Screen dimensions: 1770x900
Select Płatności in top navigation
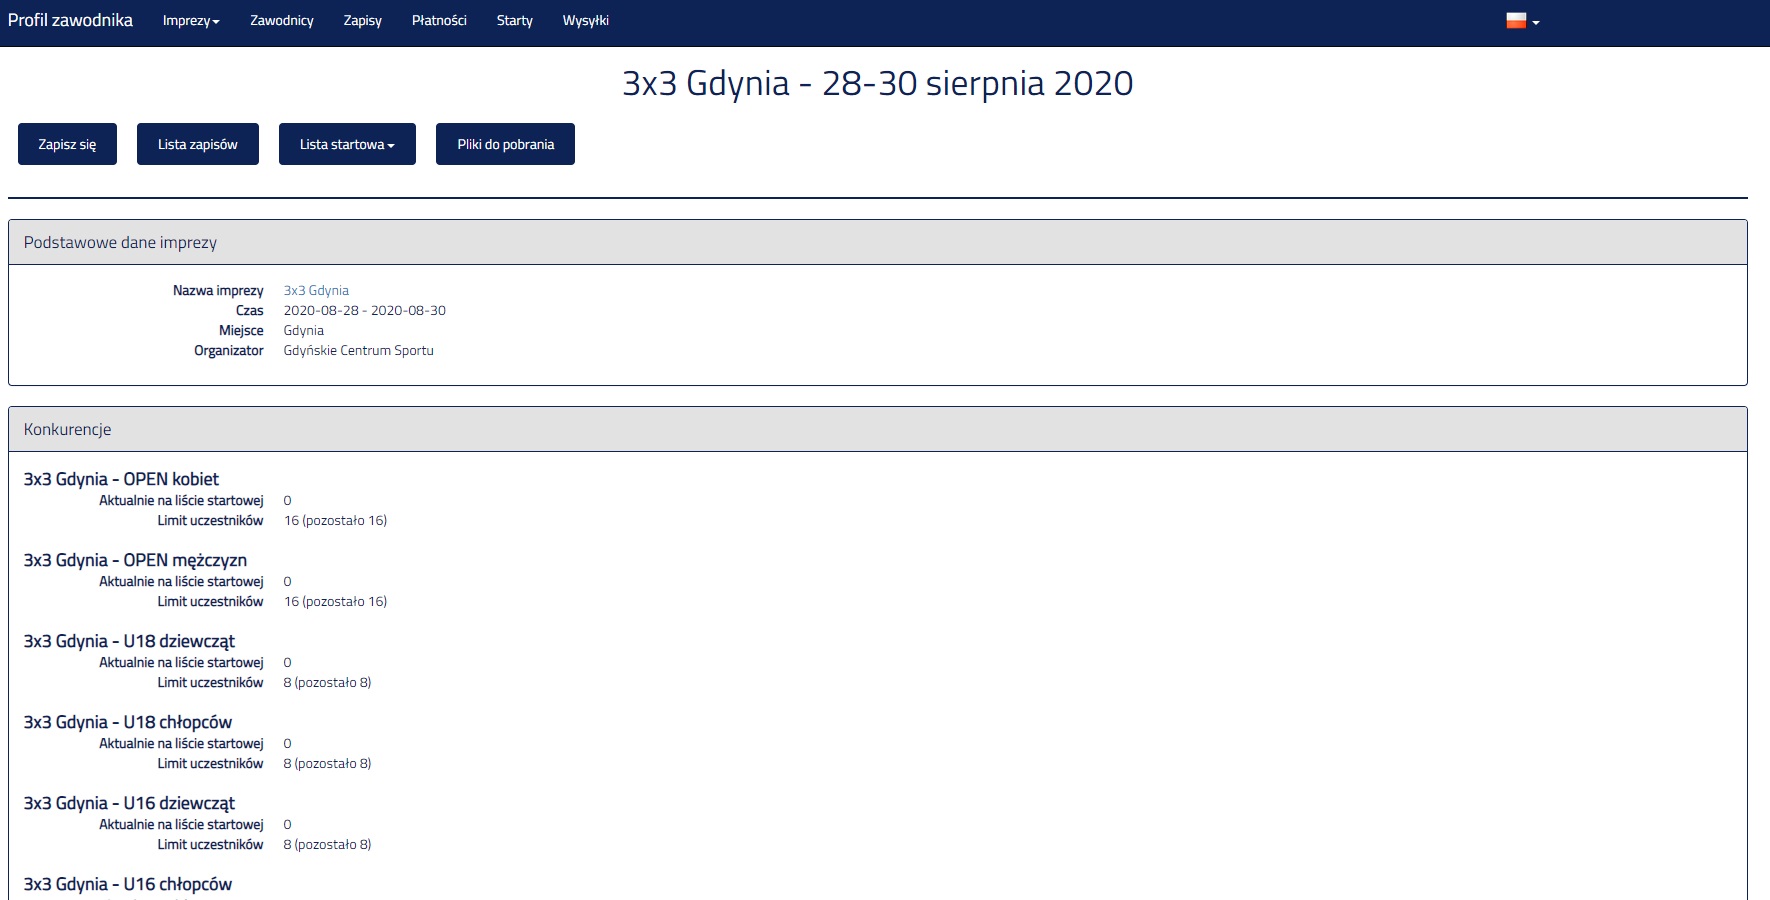pyautogui.click(x=439, y=21)
